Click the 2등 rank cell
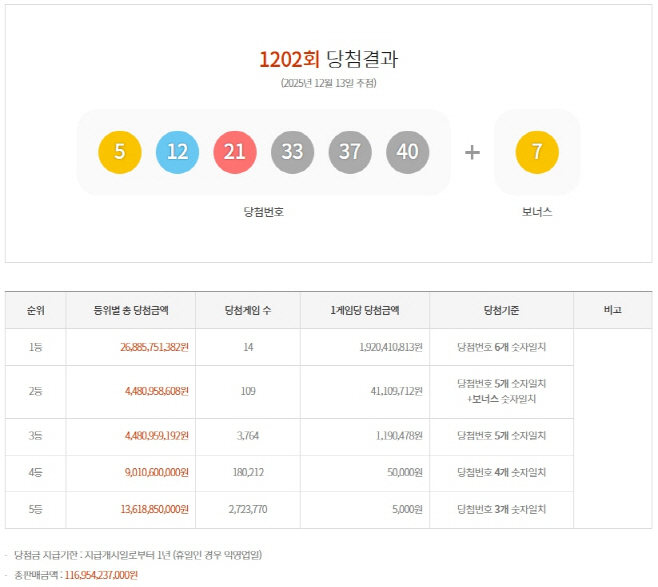658x587 pixels. [x=36, y=392]
